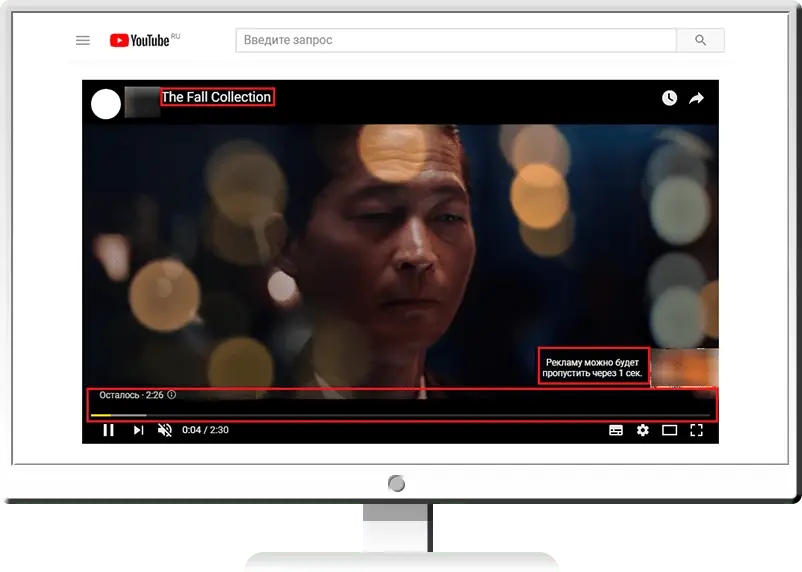Toggle subtitles in the player

616,430
